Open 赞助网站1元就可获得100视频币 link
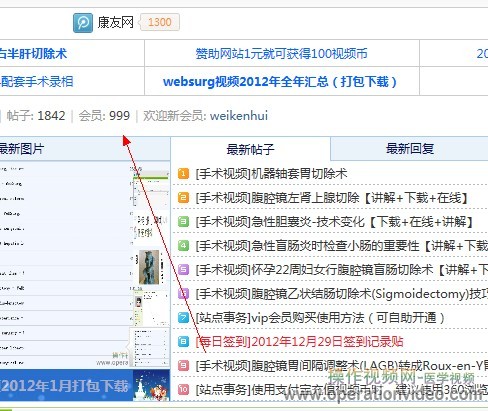This screenshot has width=488, height=411. tap(282, 54)
